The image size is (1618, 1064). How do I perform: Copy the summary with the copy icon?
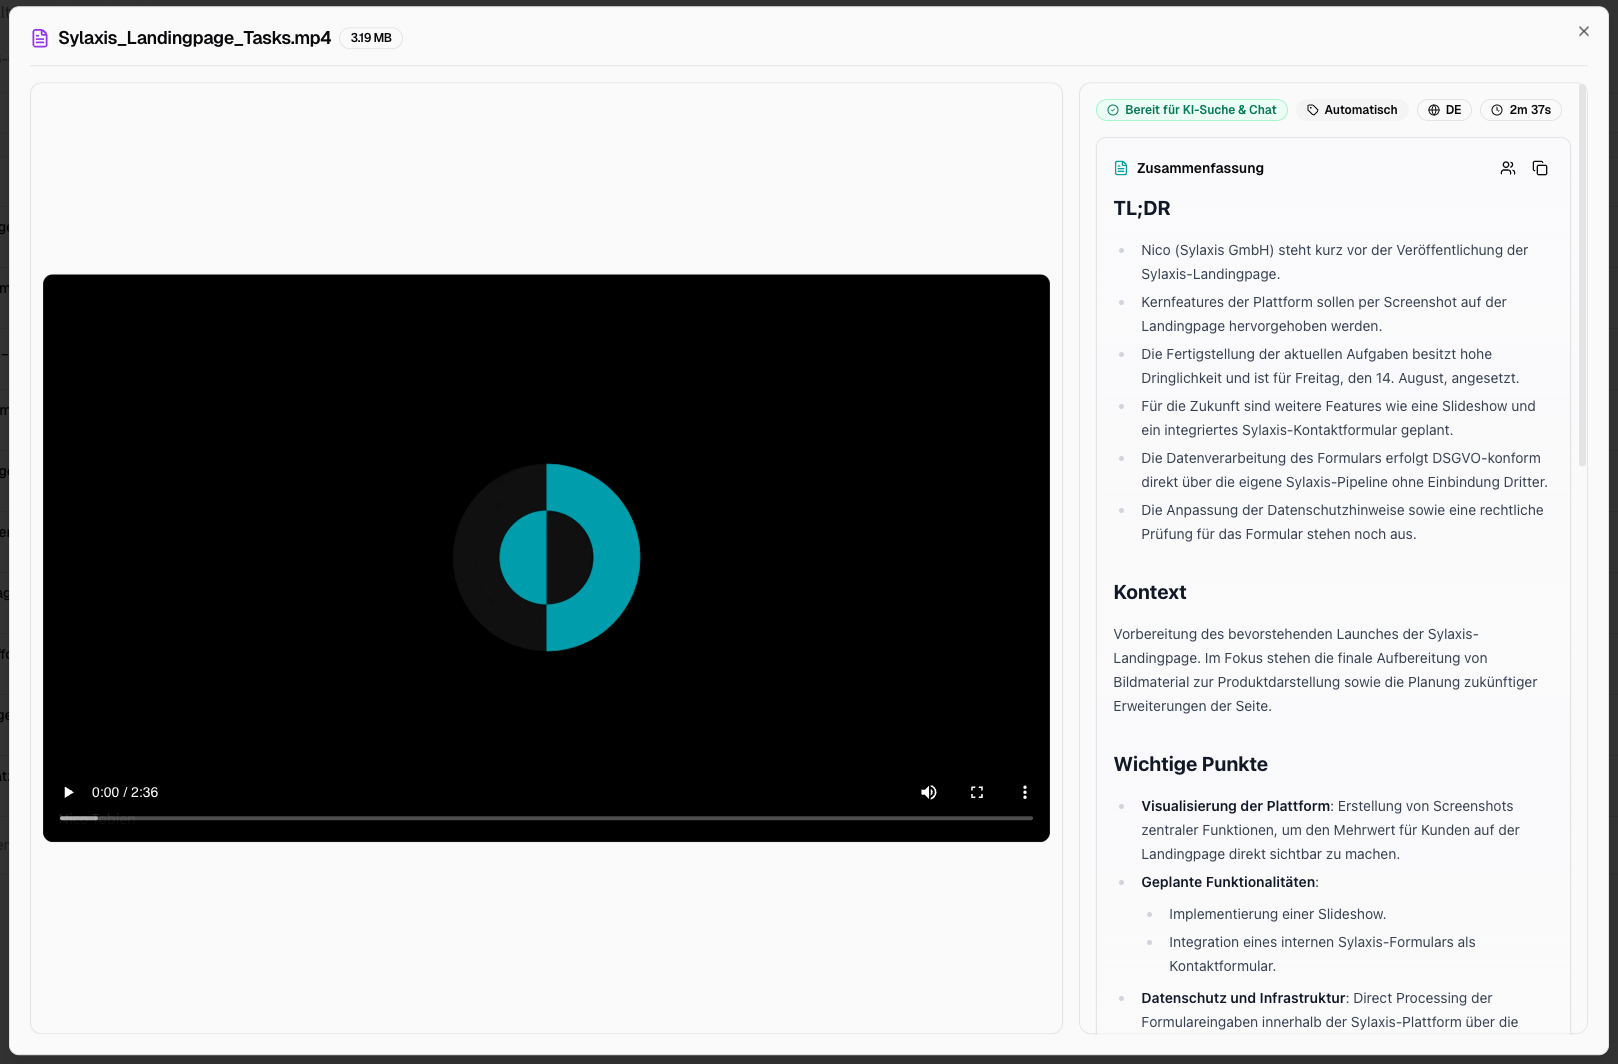pyautogui.click(x=1540, y=168)
